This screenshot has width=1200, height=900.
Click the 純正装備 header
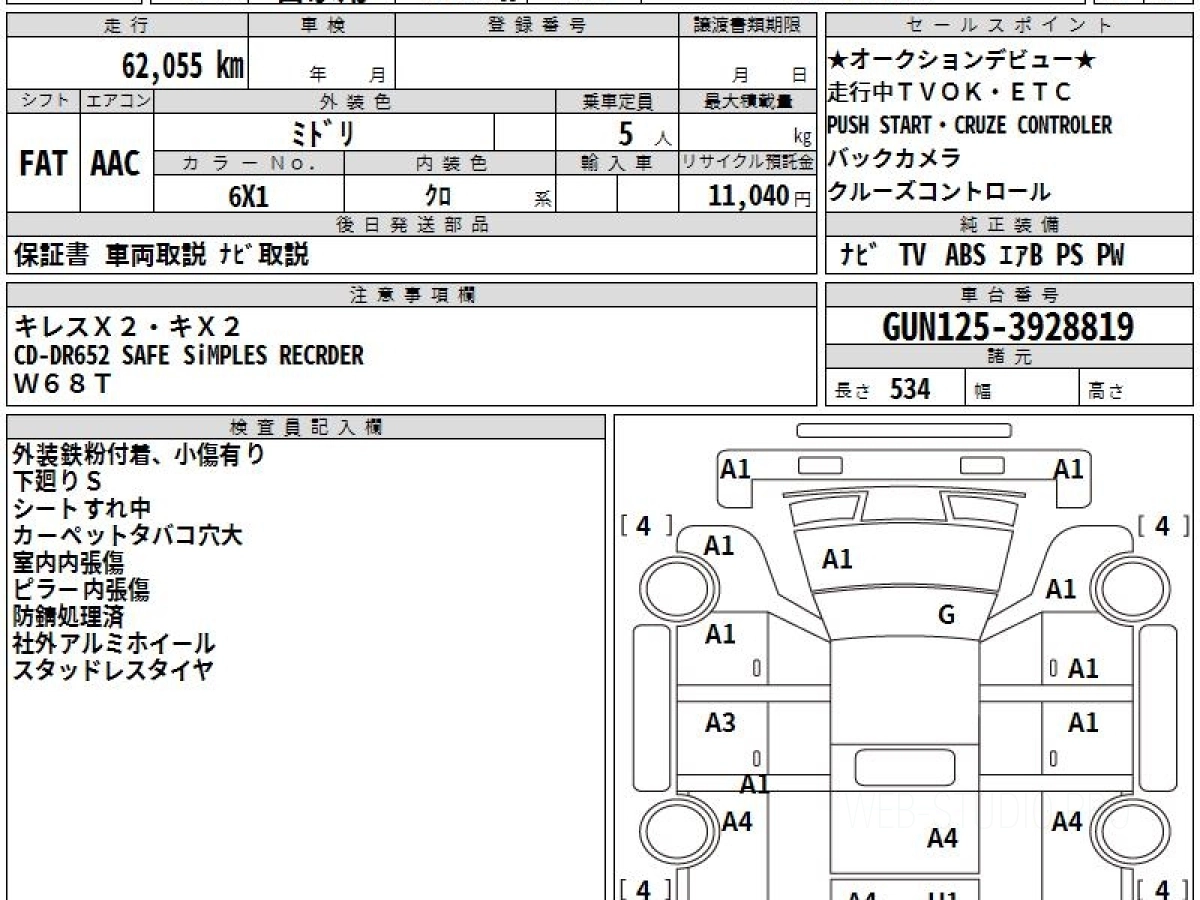pos(1009,225)
